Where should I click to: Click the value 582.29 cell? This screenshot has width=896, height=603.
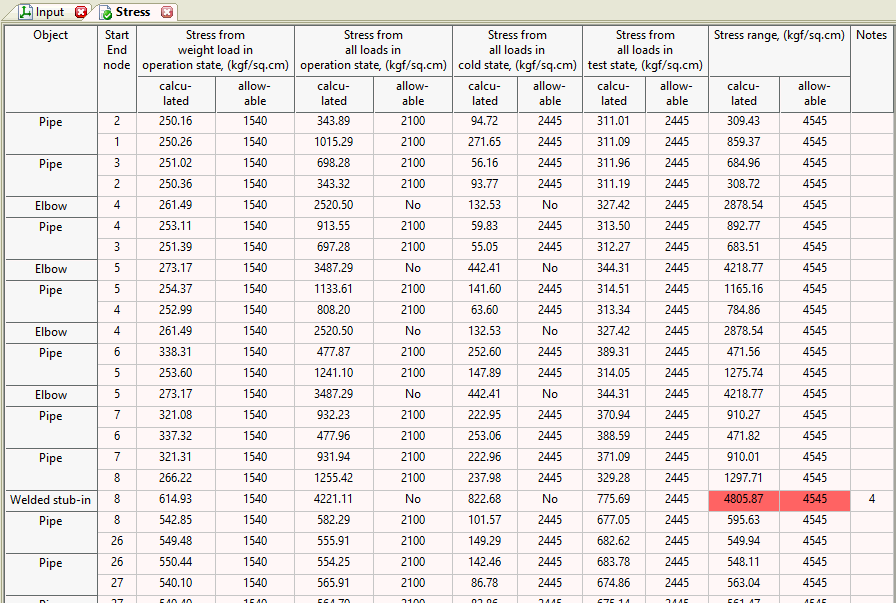334,520
